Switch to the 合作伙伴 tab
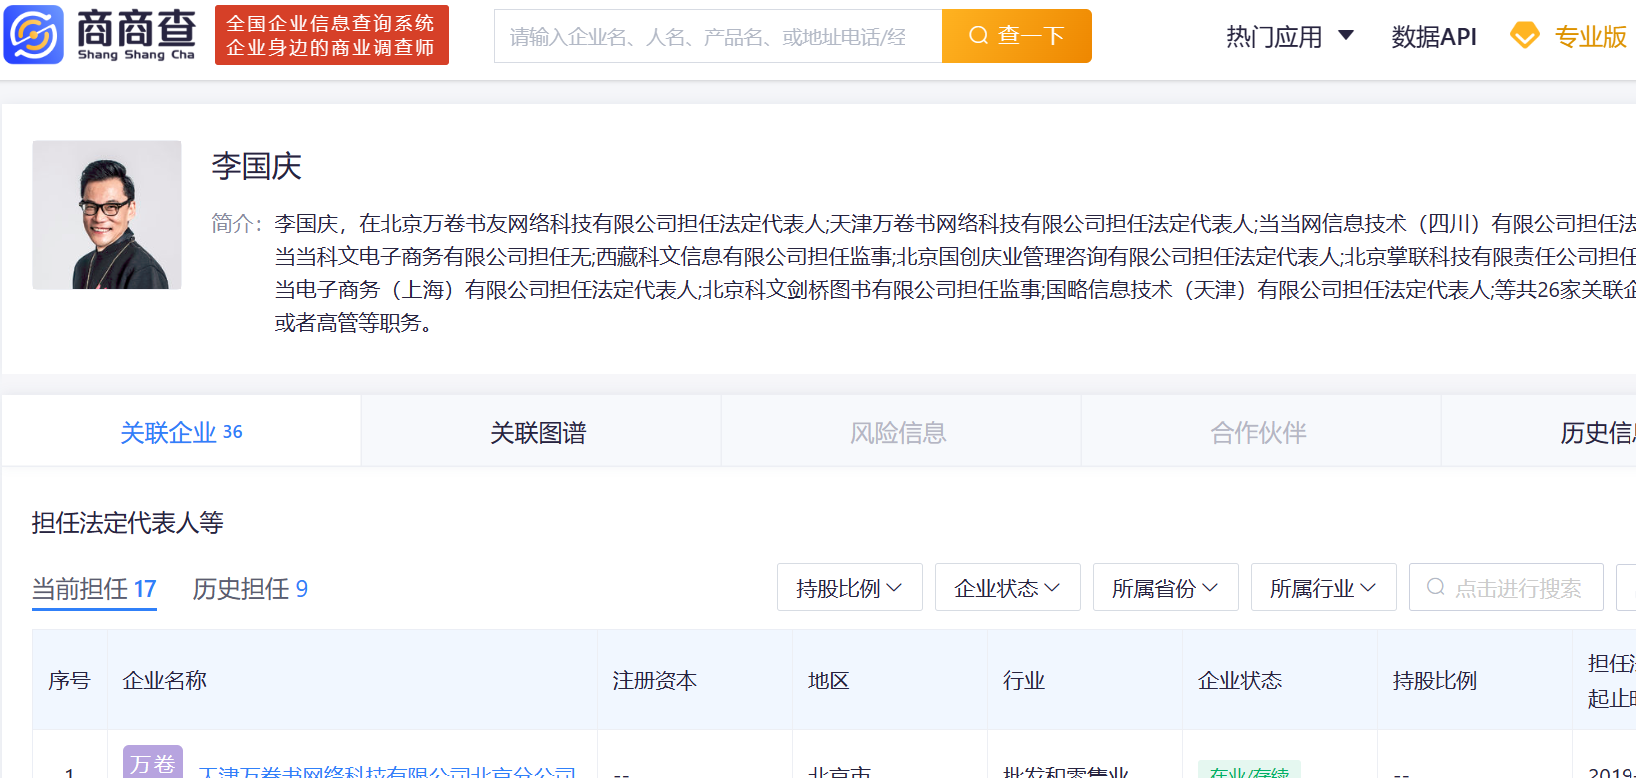This screenshot has height=778, width=1636. [1259, 432]
